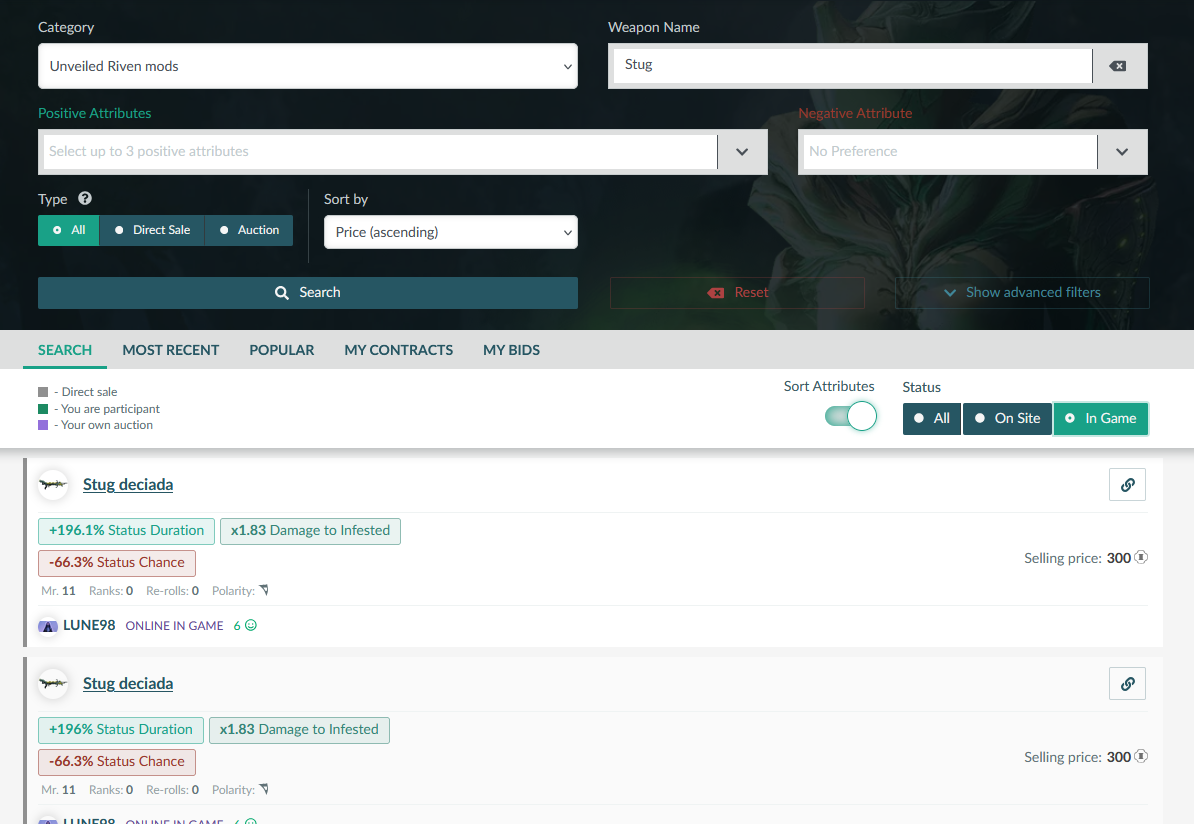Switch to SEARCH tab

pos(65,350)
